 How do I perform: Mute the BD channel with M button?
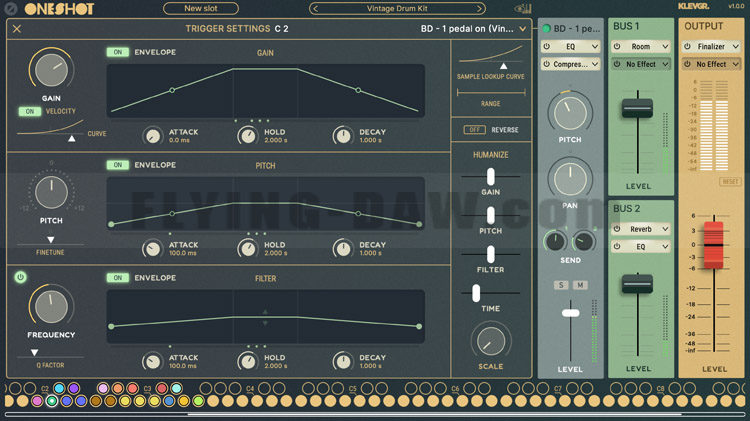click(580, 285)
